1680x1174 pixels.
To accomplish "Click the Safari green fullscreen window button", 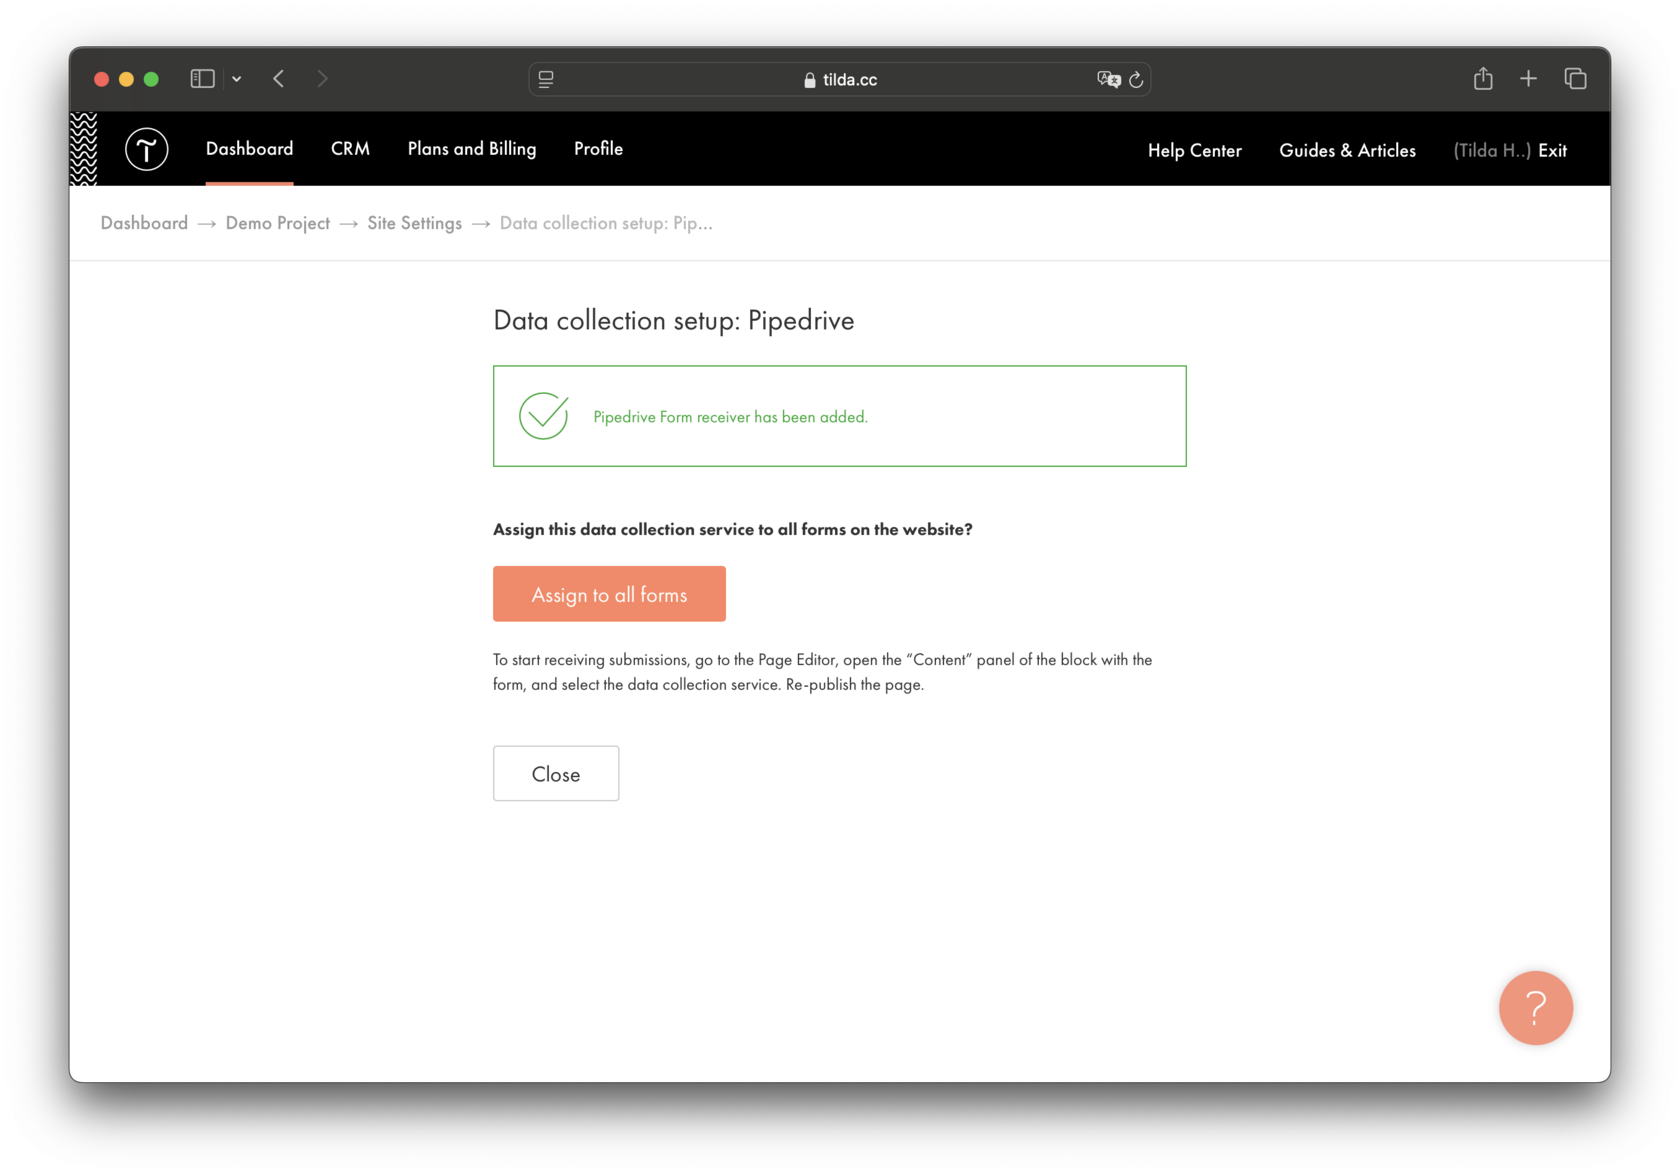I will click(x=151, y=79).
